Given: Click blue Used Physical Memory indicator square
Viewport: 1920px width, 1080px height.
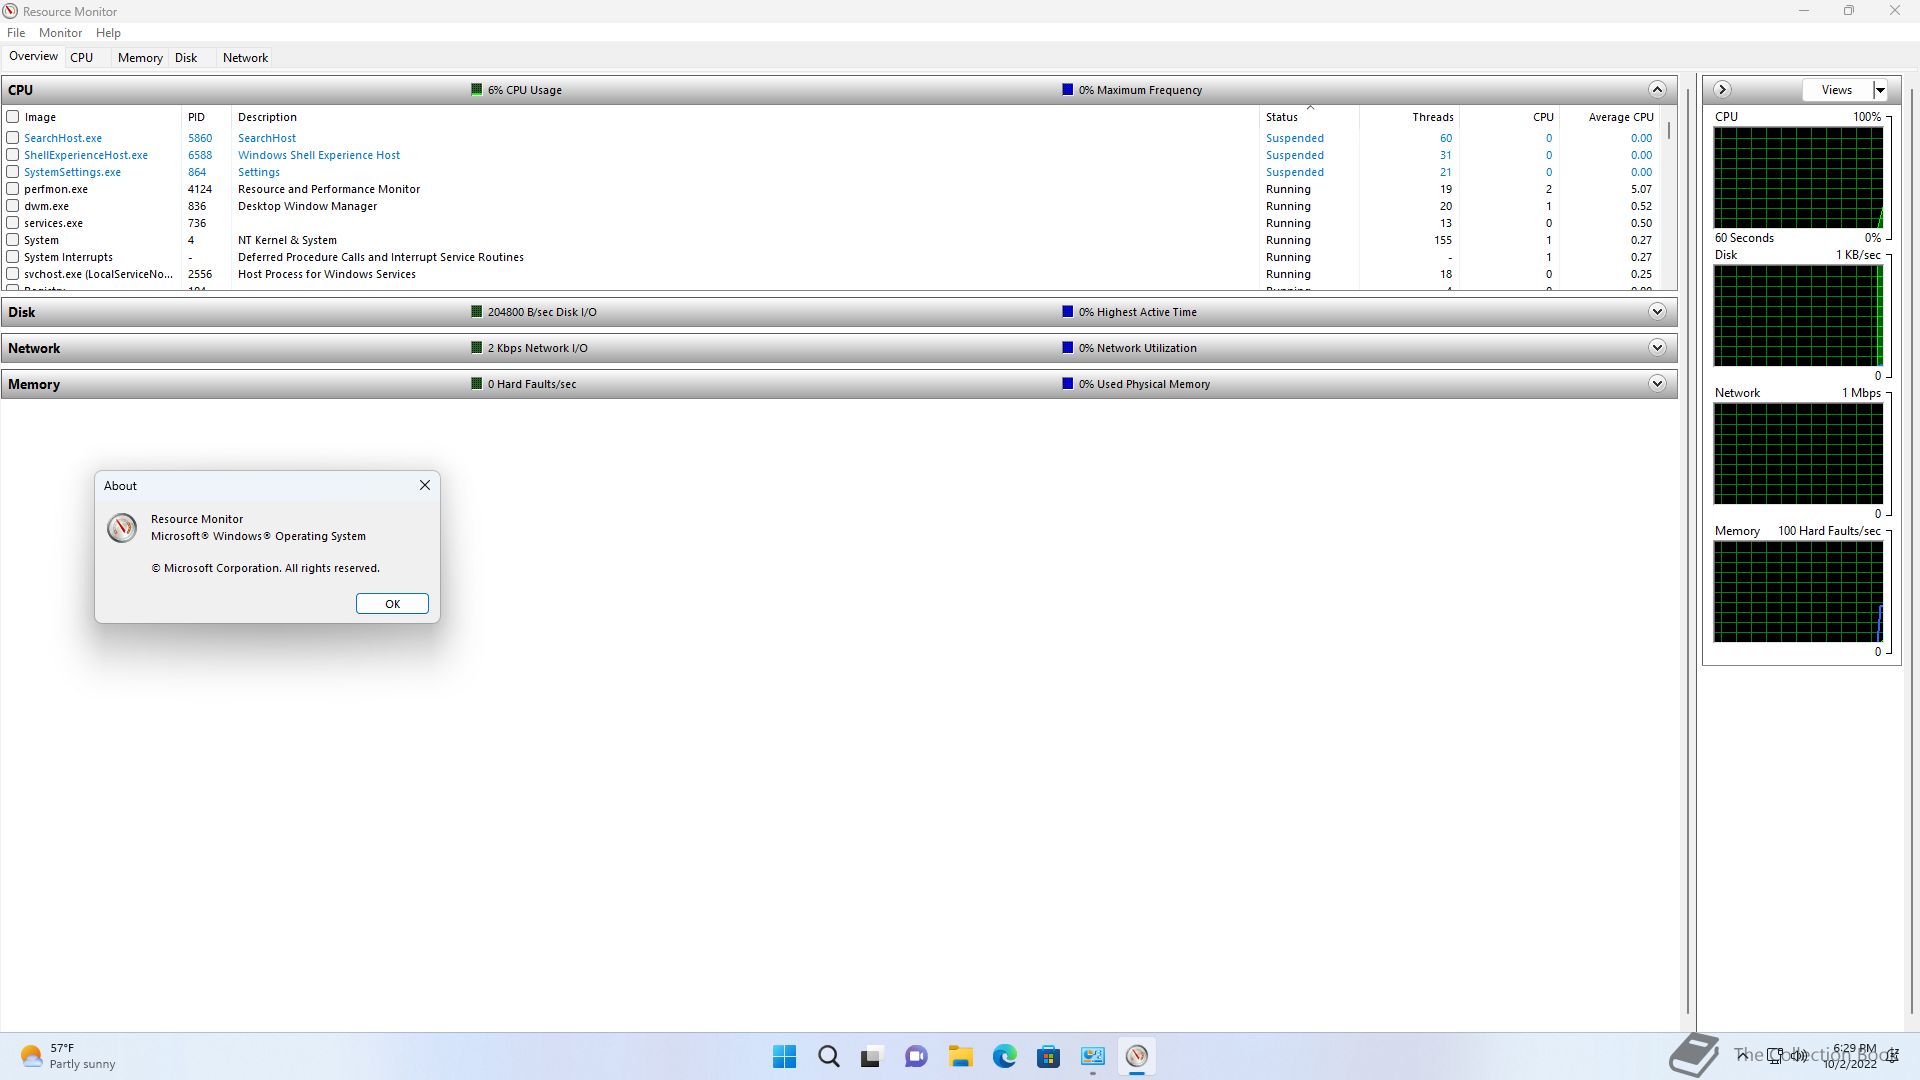Looking at the screenshot, I should 1068,383.
